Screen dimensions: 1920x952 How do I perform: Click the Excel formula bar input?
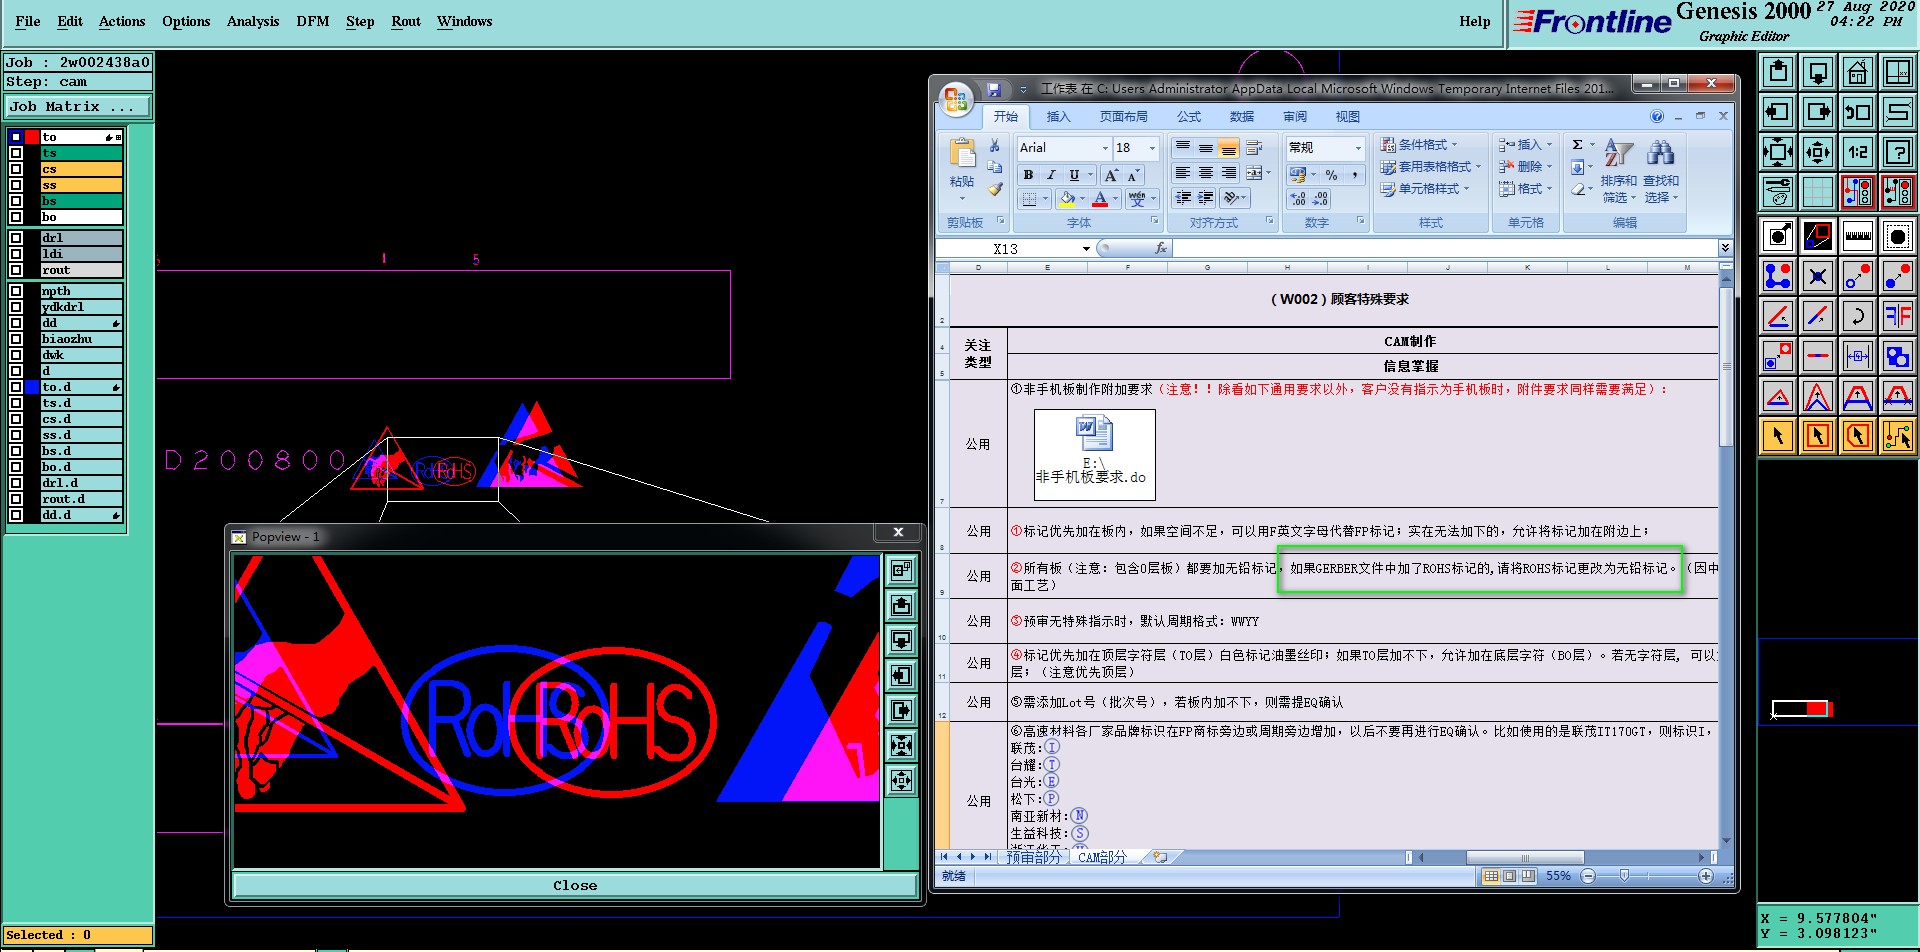pos(1443,249)
